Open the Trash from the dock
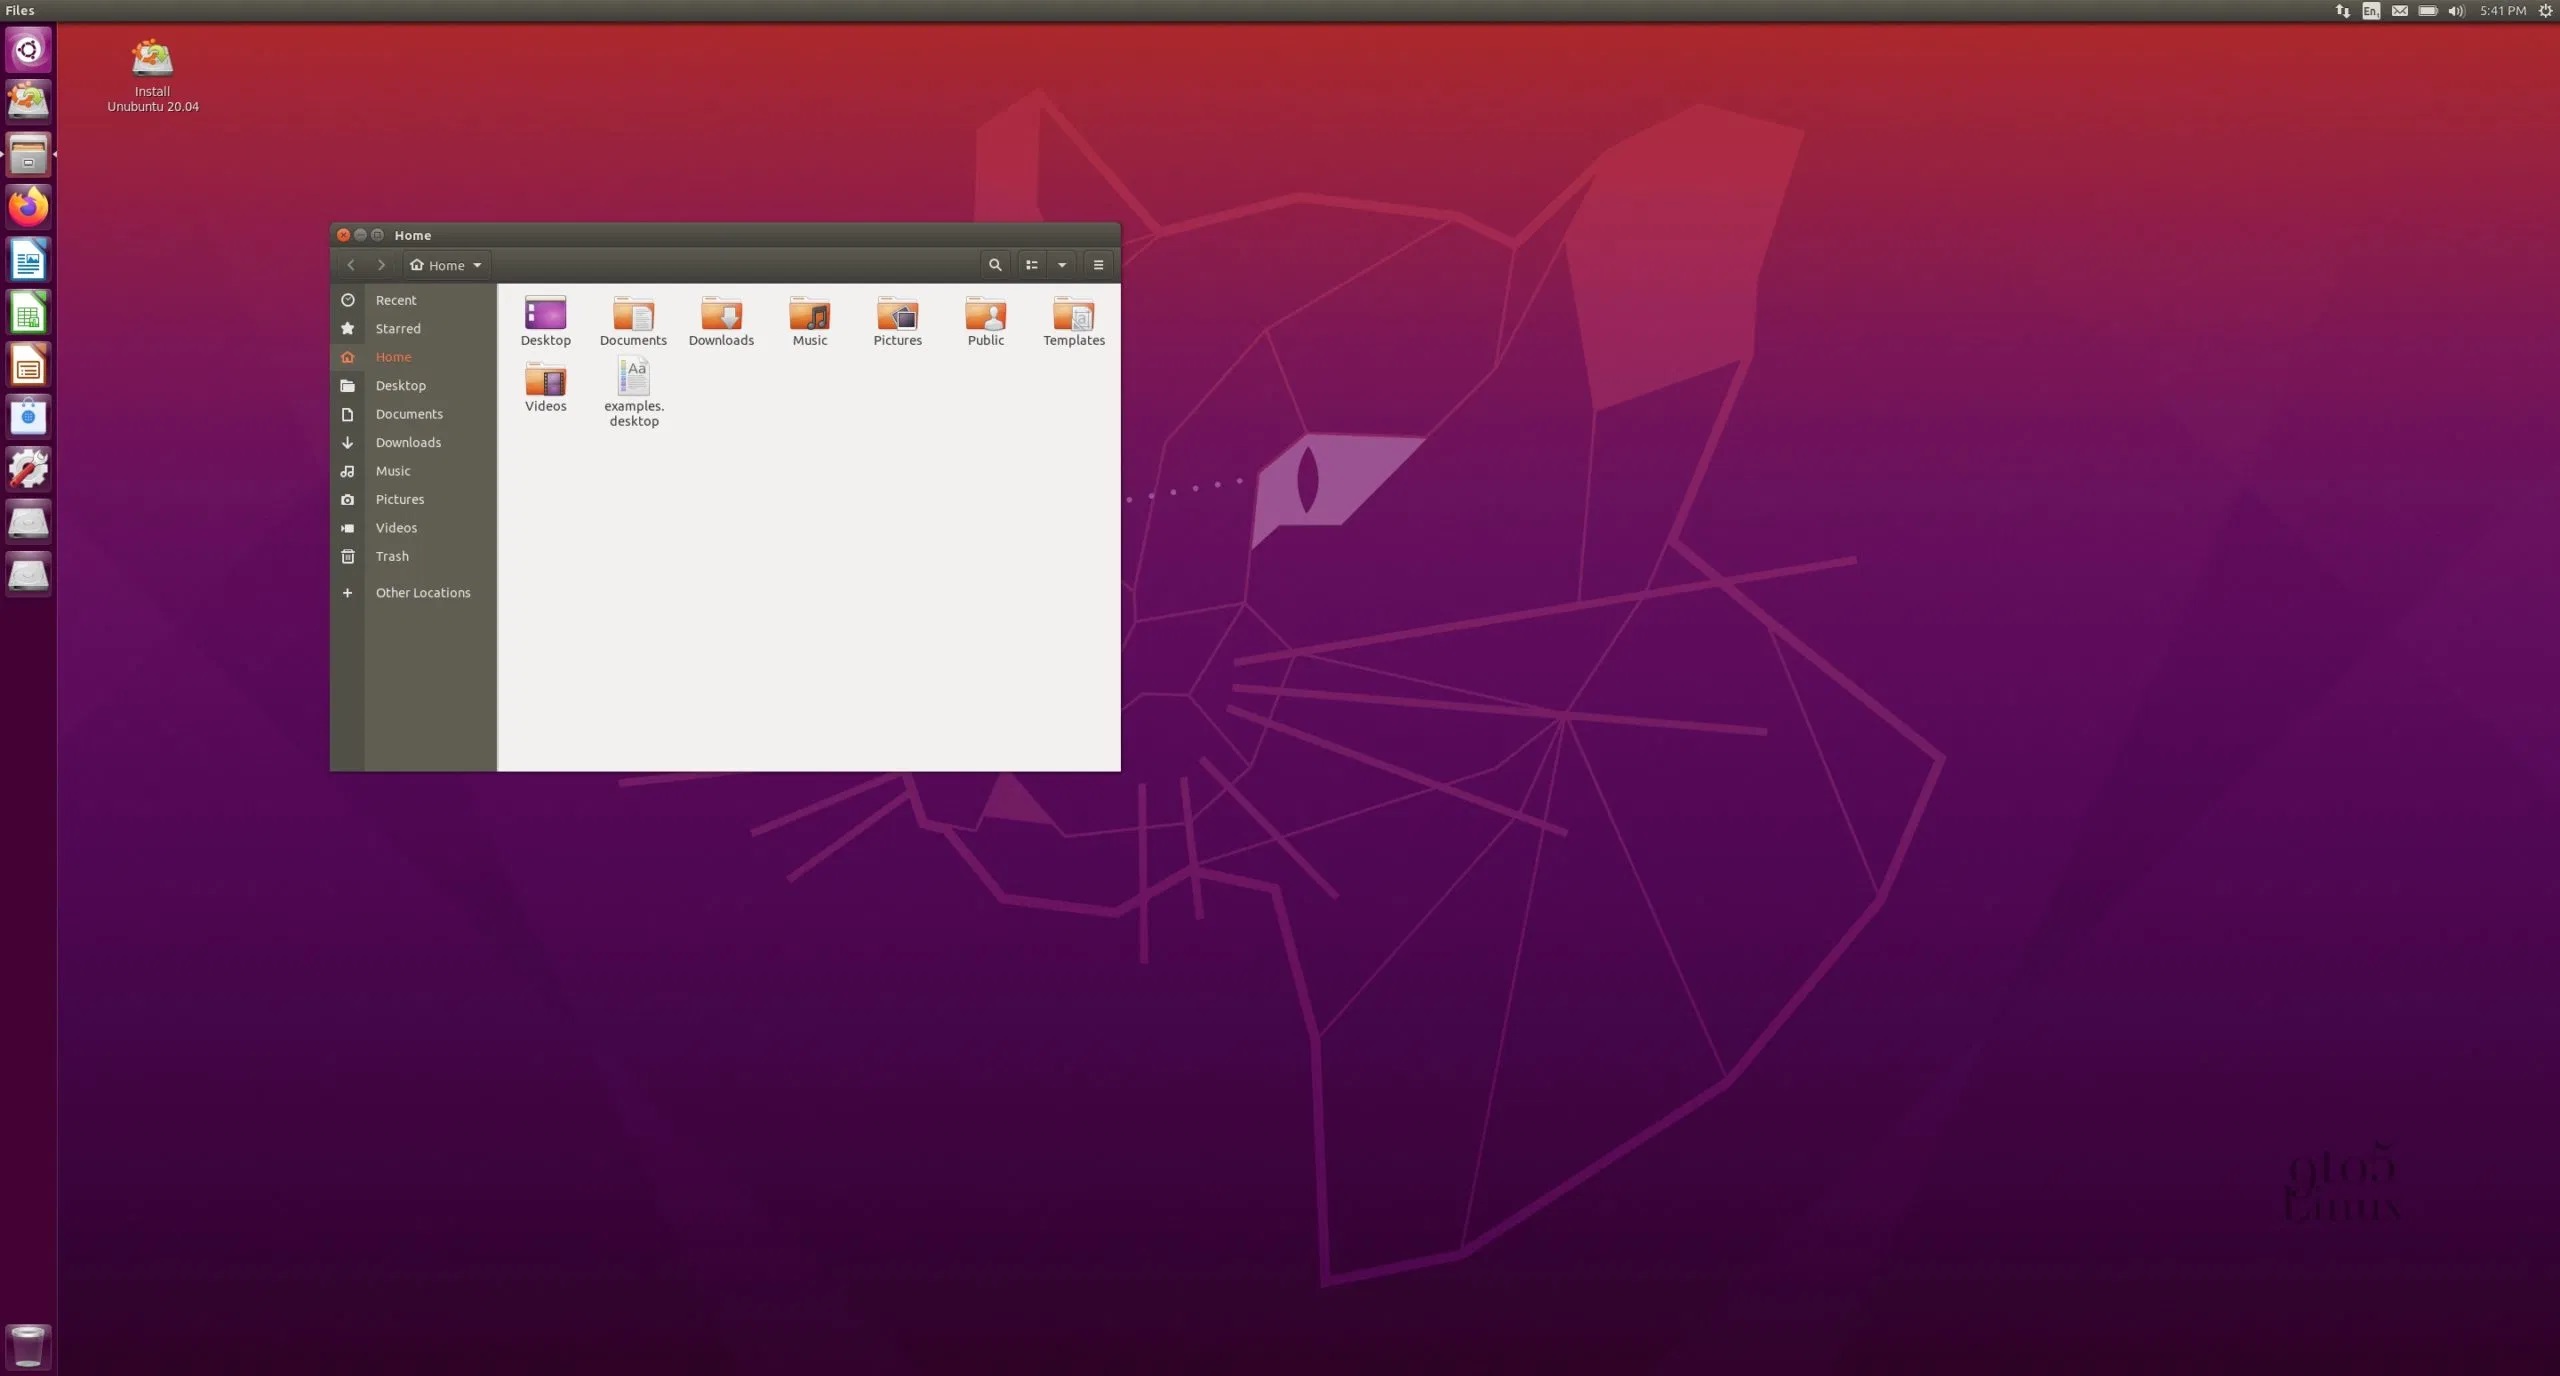The image size is (2560, 1376). point(28,1345)
